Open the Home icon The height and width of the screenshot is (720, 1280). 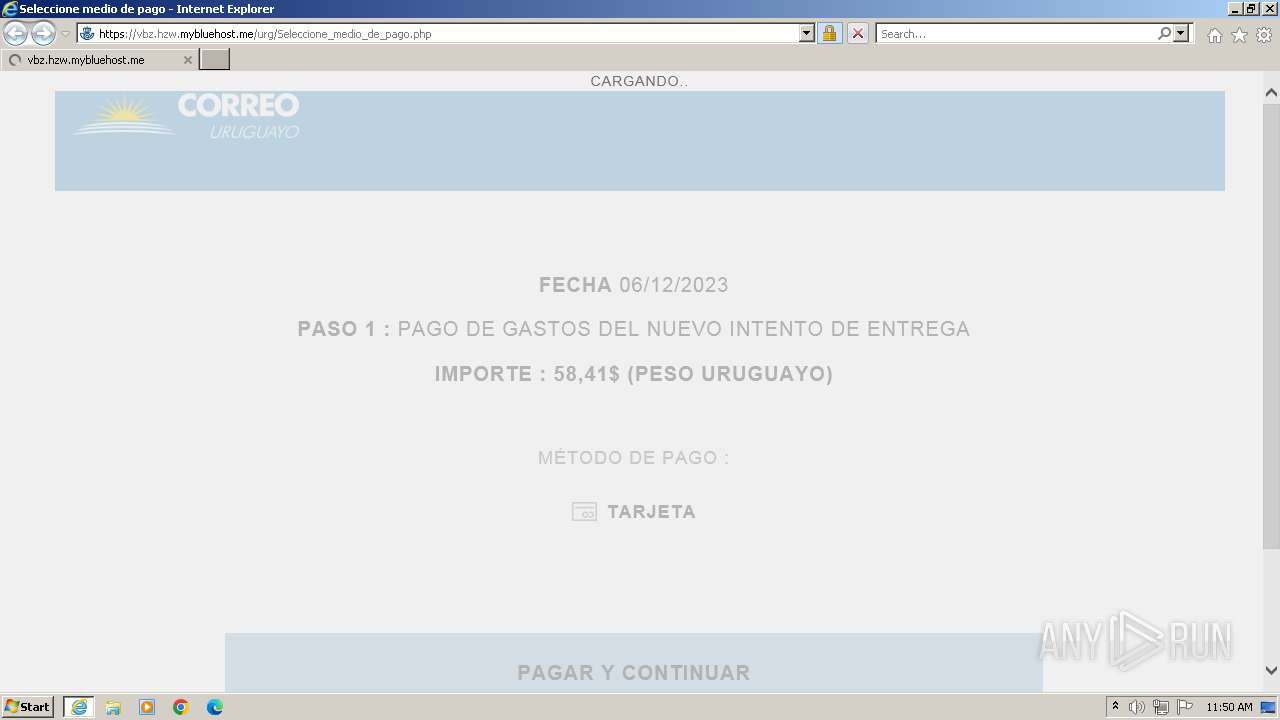[x=1214, y=35]
